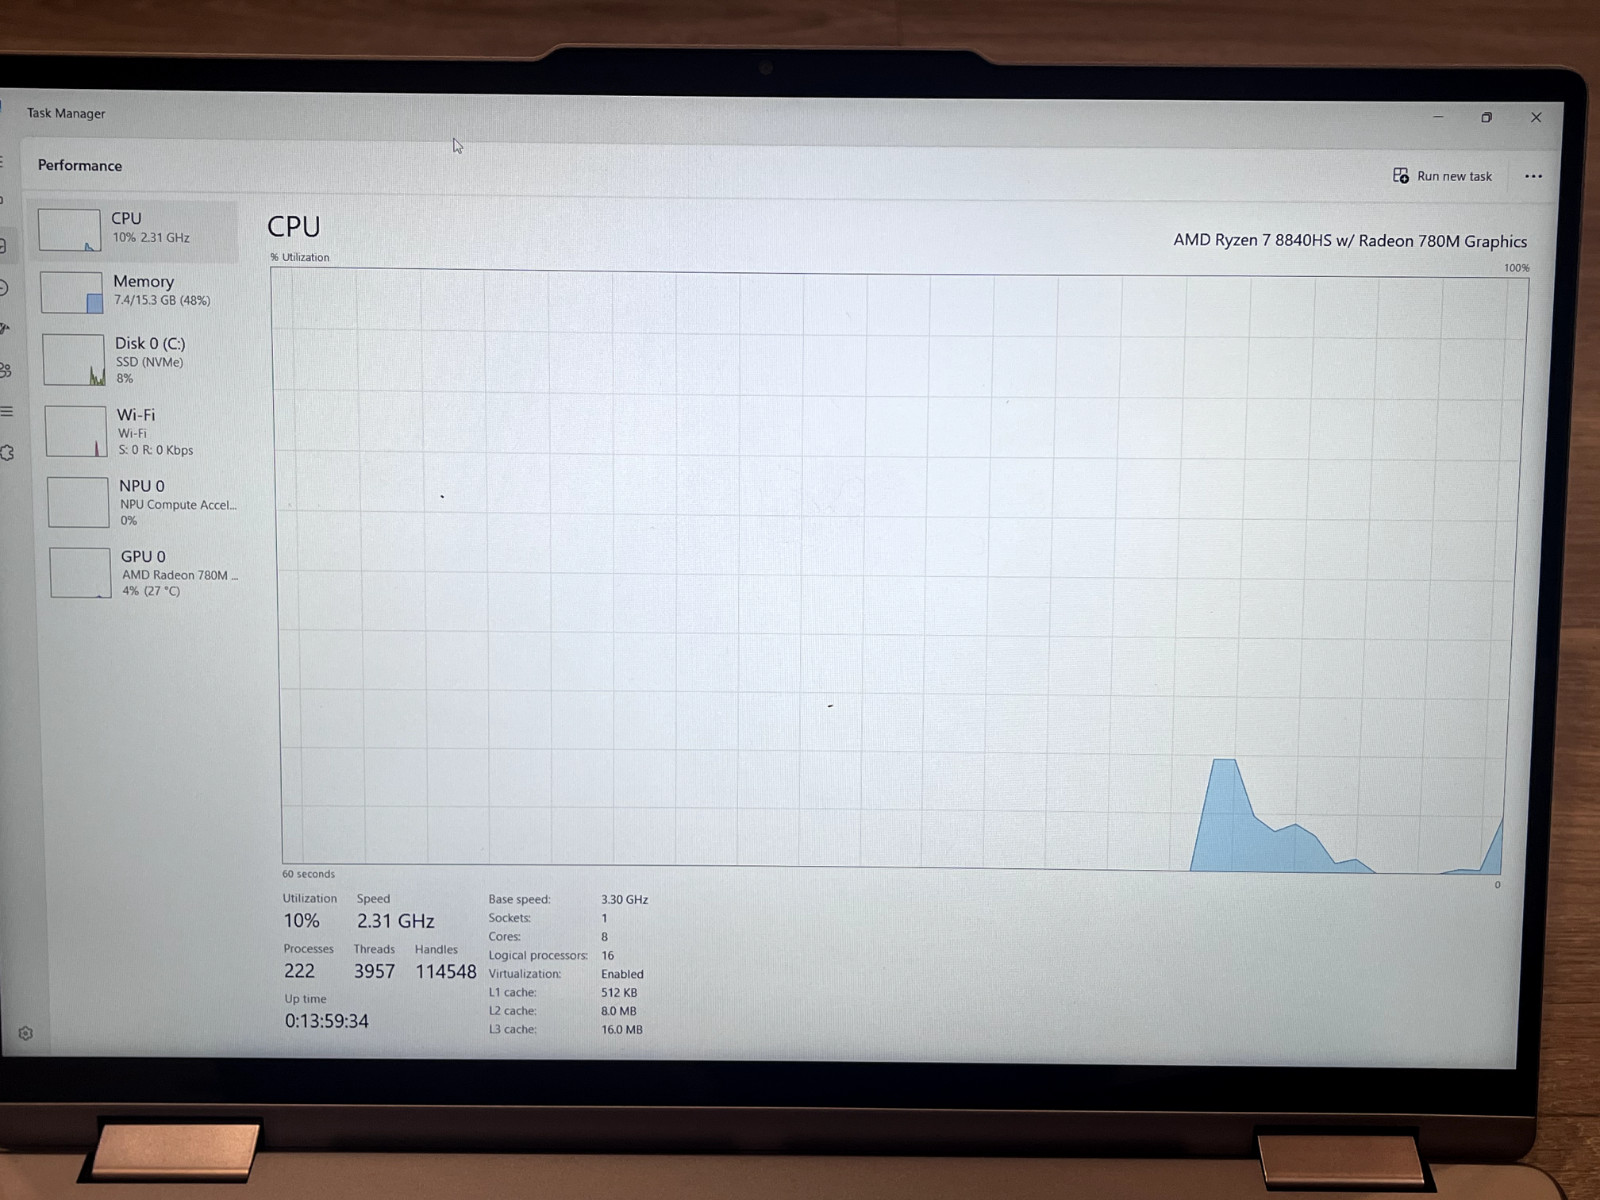Viewport: 1600px width, 1200px height.
Task: Click the Disk 0 mini graph thumbnail
Action: point(73,360)
